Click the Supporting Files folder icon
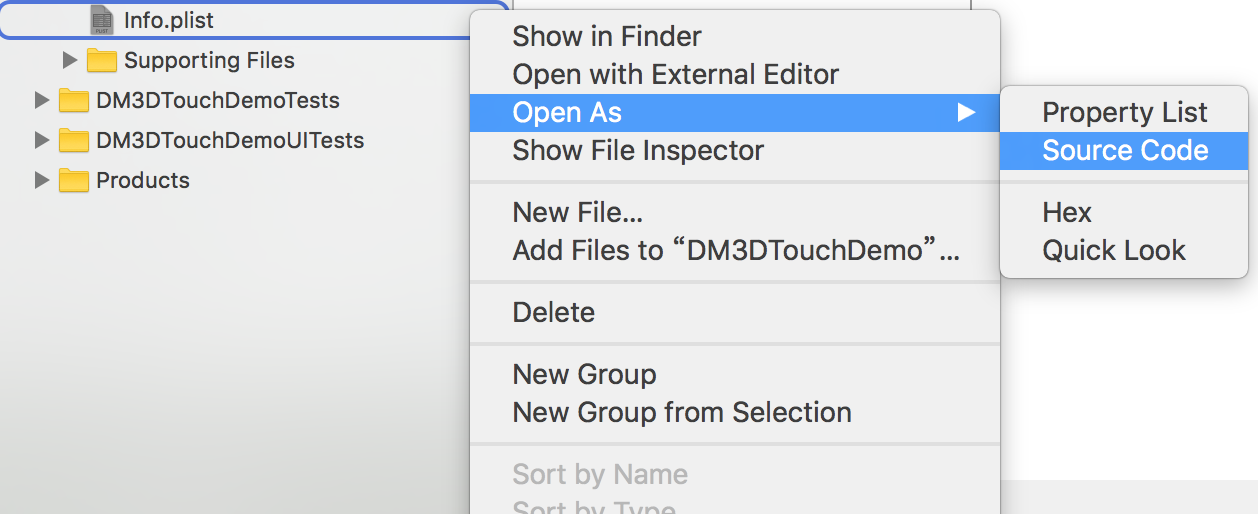Screen dimensions: 1258x514 coord(102,61)
